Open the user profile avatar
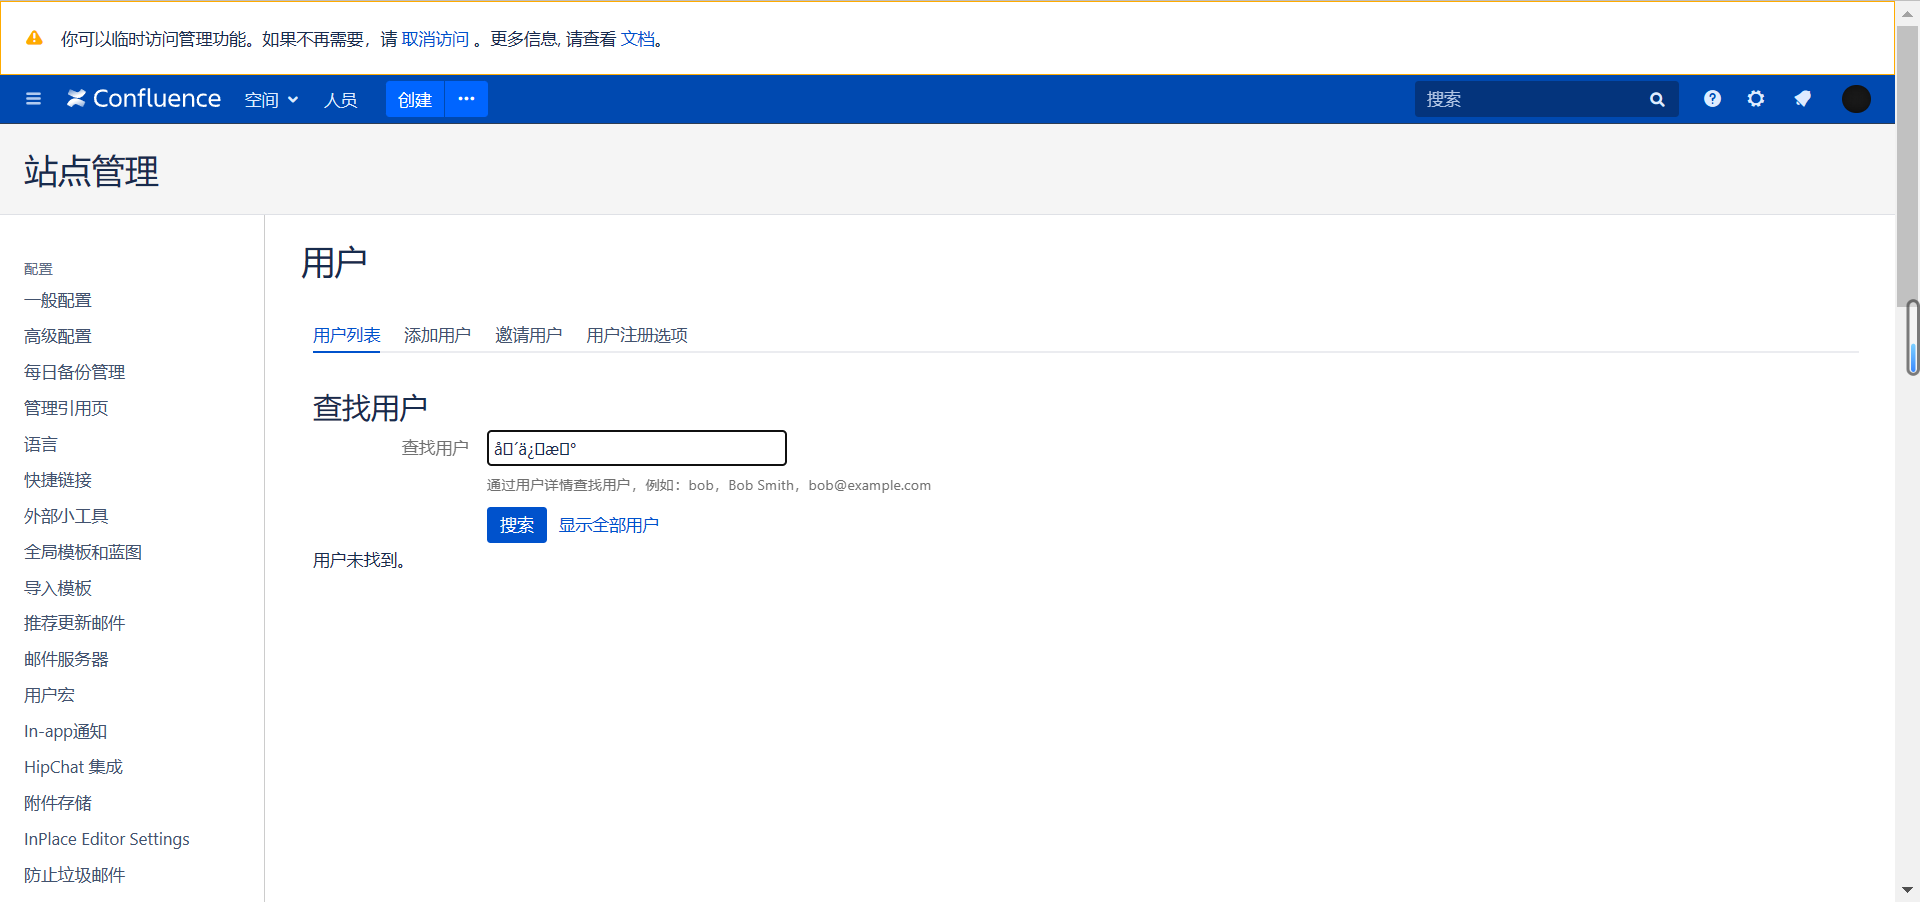The image size is (1920, 902). [x=1857, y=99]
